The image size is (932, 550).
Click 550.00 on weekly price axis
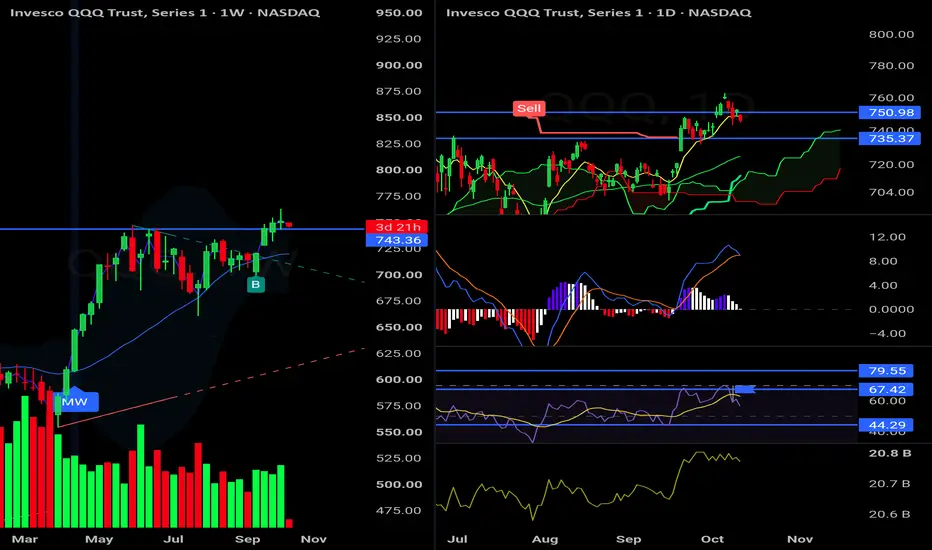(x=399, y=432)
